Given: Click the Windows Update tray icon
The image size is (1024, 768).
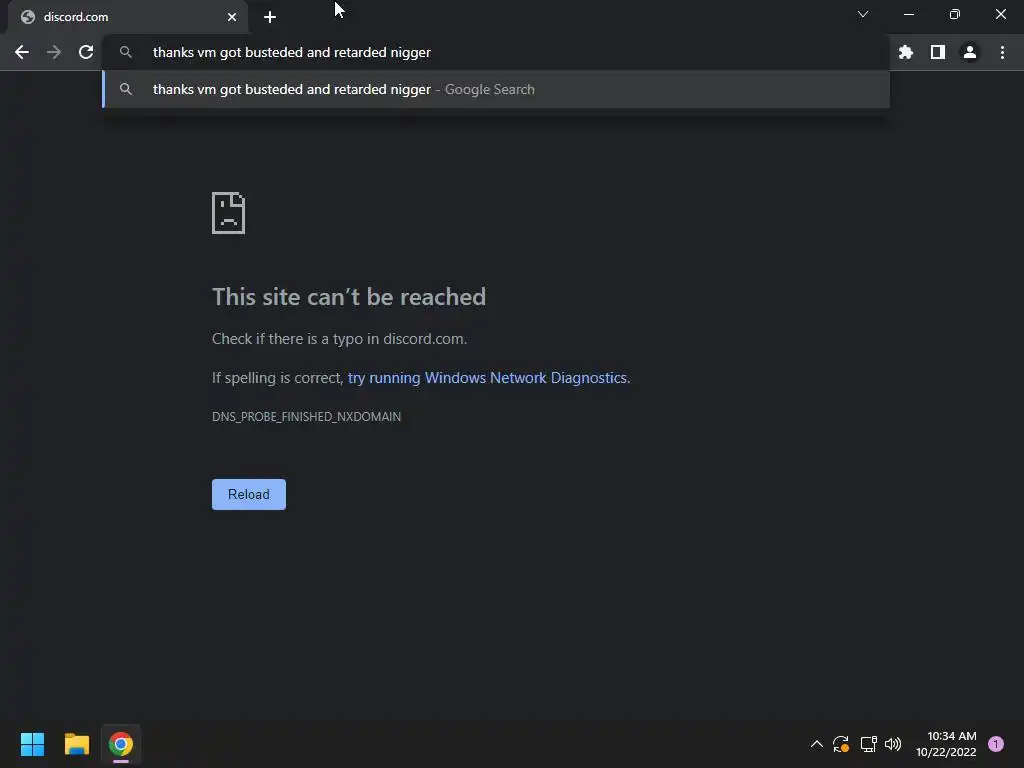Looking at the screenshot, I should [x=840, y=744].
